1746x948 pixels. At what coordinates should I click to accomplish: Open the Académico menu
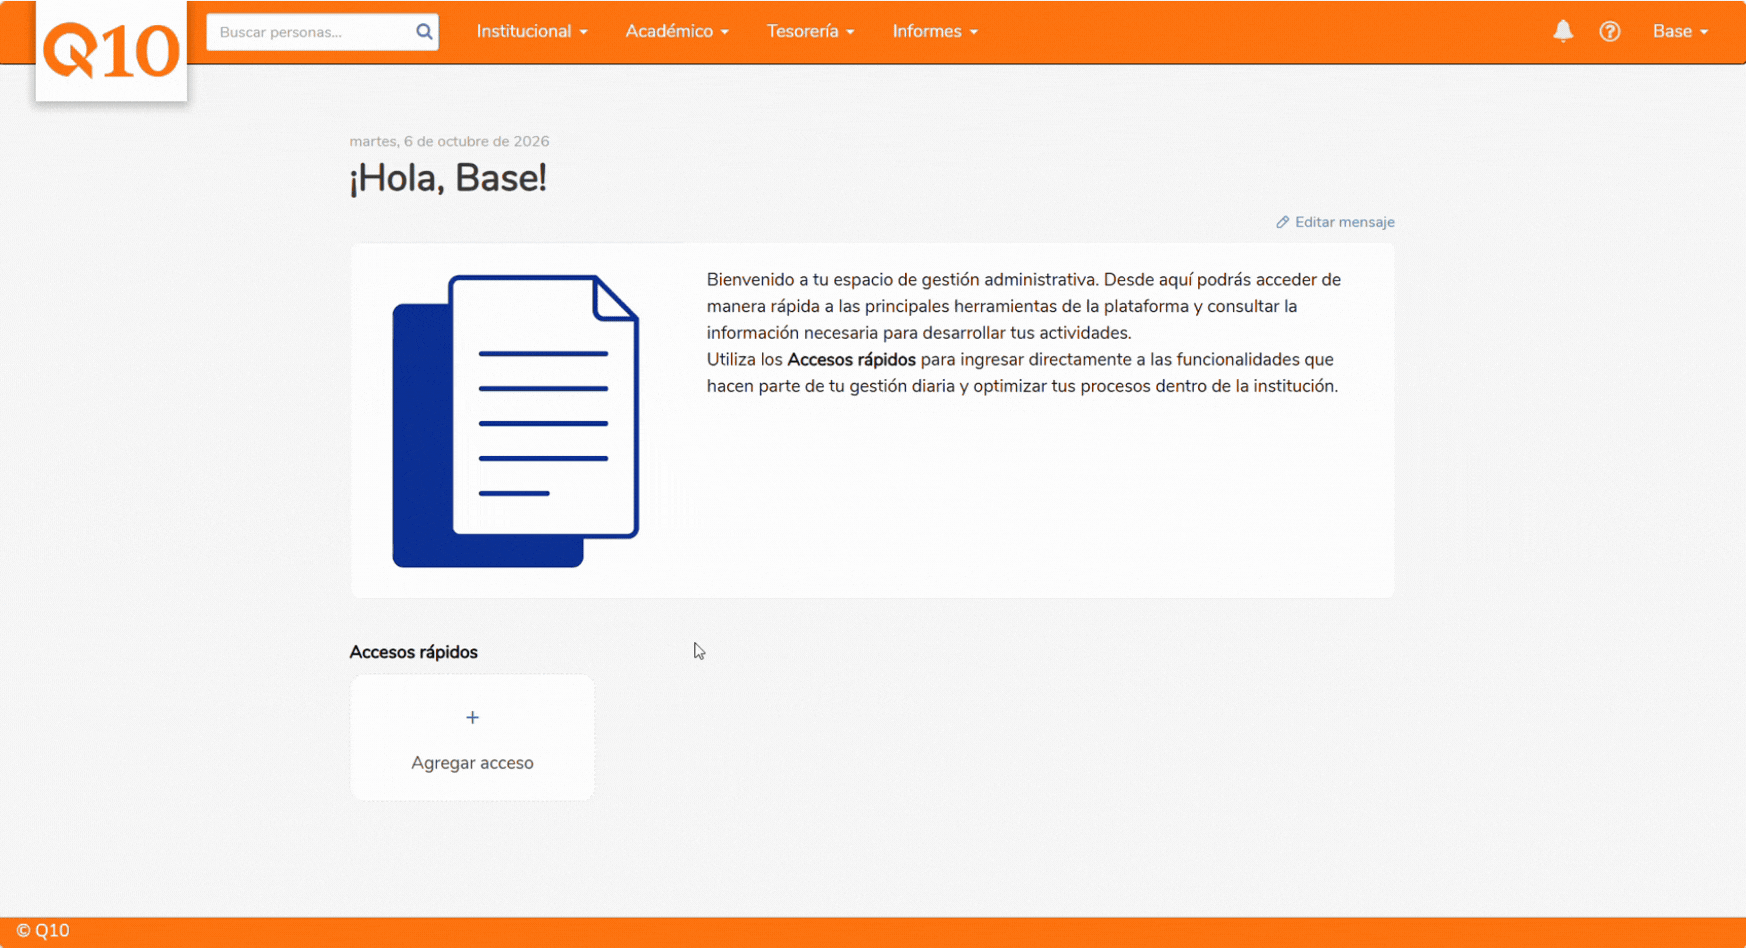(x=677, y=31)
